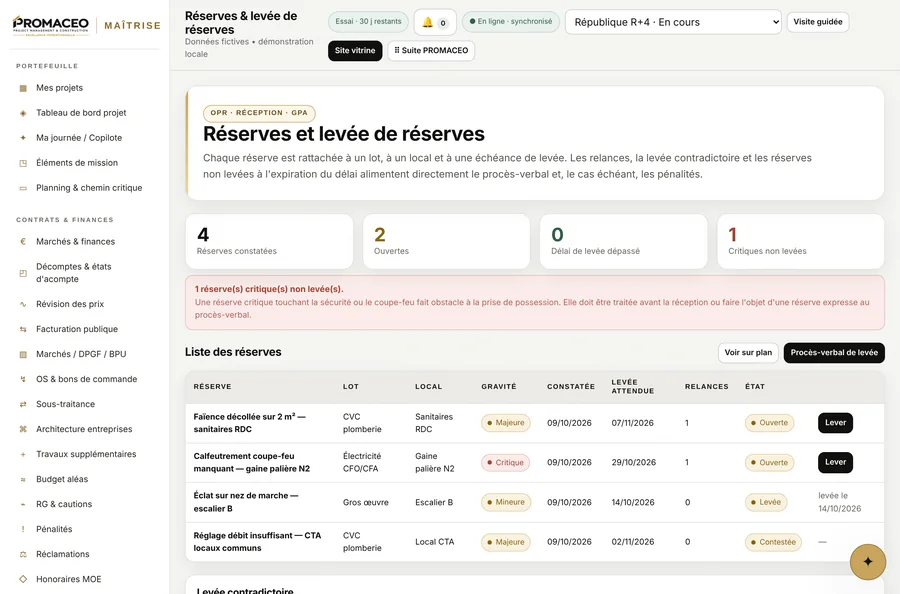Screen dimensions: 900x594
Task: Click the Levée status badge
Action: coord(766,502)
